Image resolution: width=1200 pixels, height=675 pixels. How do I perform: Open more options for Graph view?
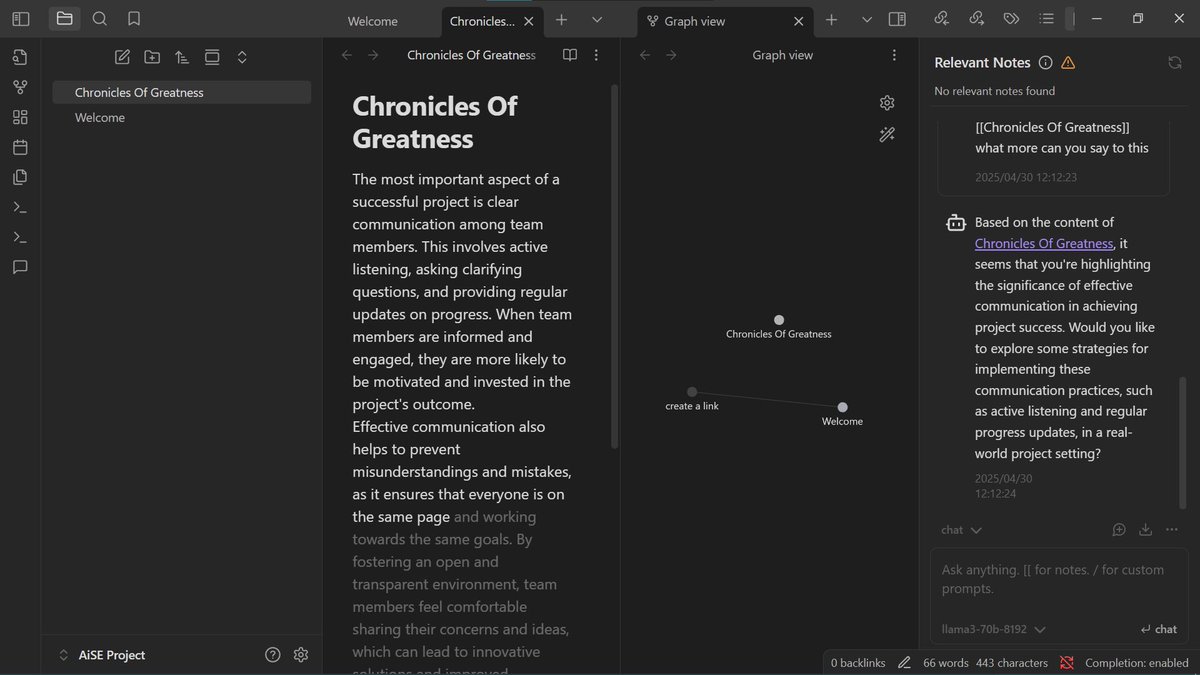895,55
